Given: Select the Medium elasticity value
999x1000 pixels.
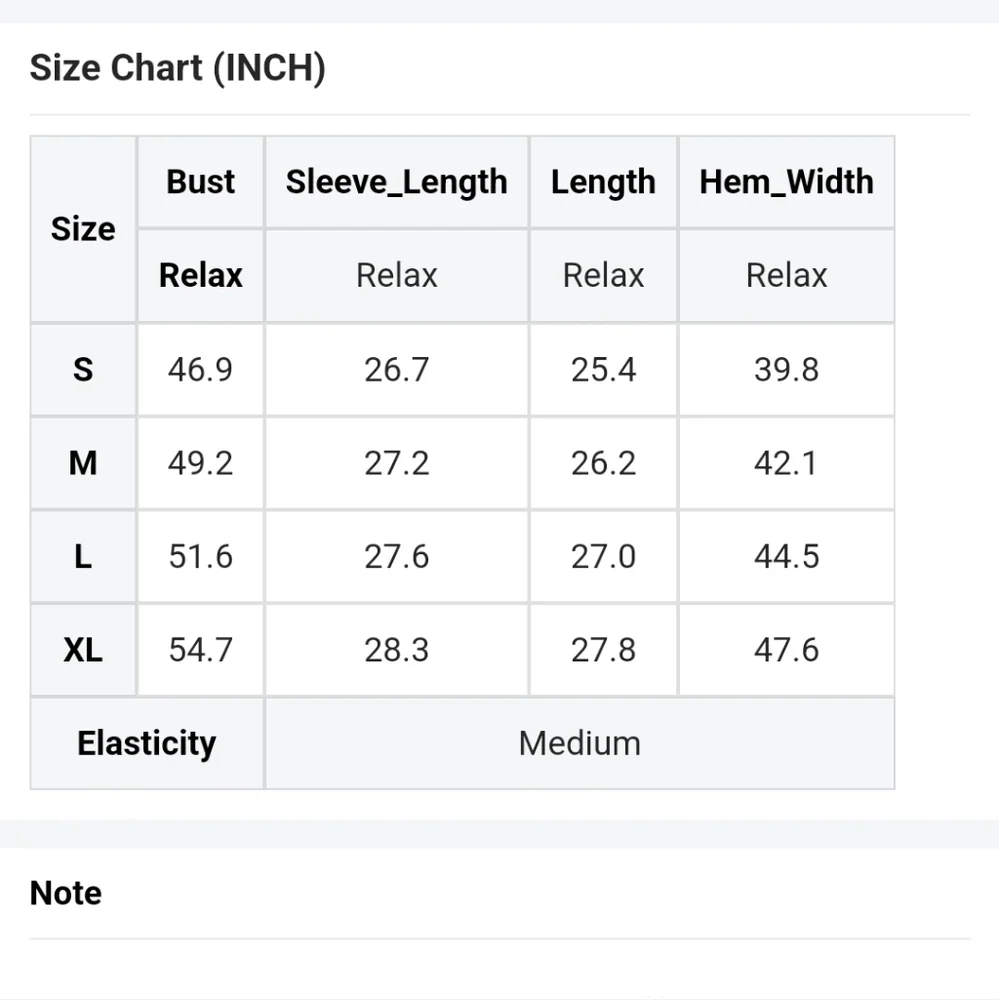Looking at the screenshot, I should click(579, 743).
